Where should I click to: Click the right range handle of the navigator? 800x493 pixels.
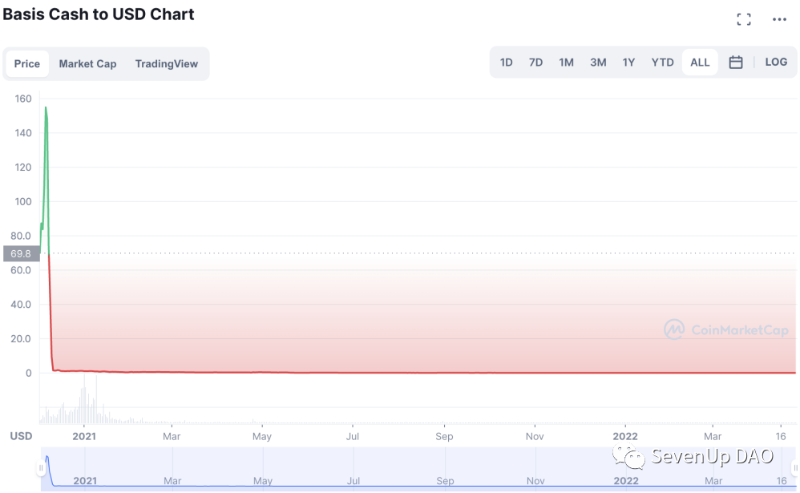pyautogui.click(x=795, y=467)
